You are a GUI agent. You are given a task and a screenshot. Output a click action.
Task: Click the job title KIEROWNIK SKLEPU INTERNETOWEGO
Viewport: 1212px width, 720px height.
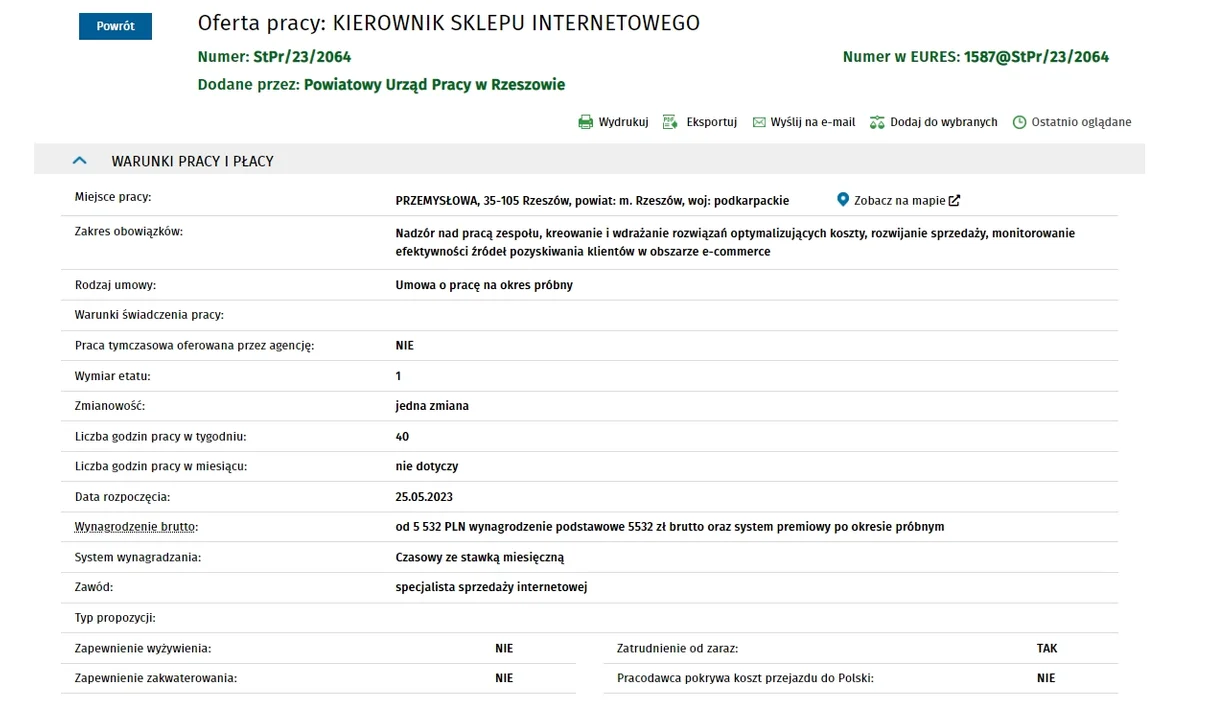click(x=516, y=23)
